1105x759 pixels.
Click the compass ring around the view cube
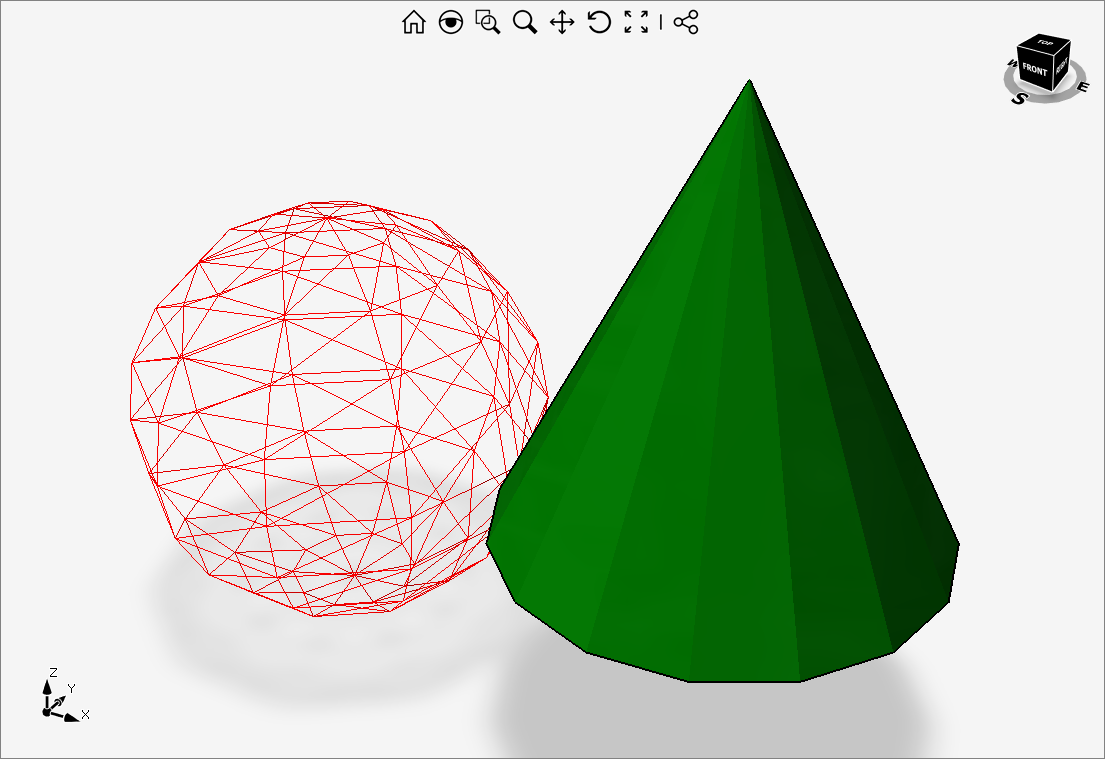(1043, 101)
